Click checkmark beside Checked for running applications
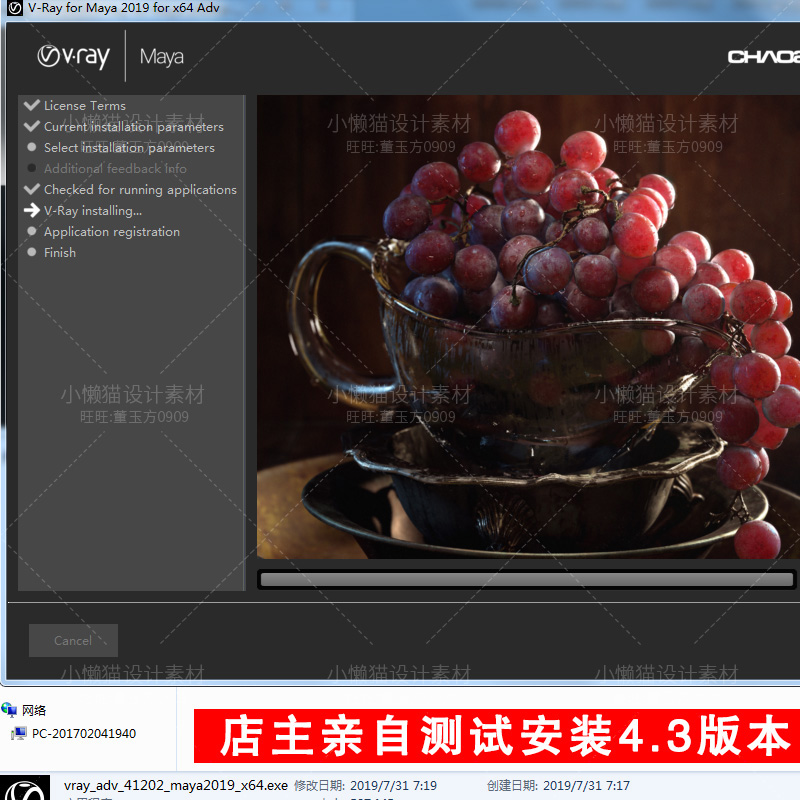The width and height of the screenshot is (800, 800). coord(32,189)
